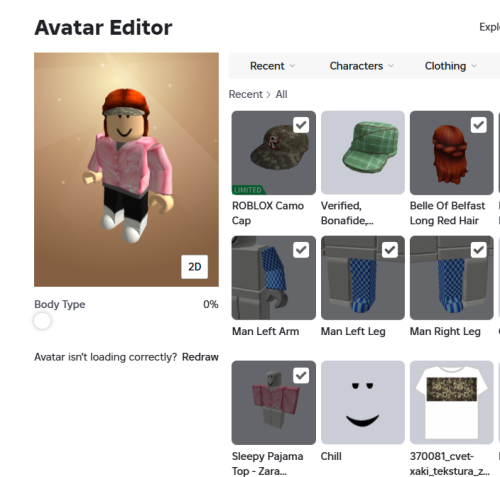Click the 'ROBLOX Camo Cap' item name
This screenshot has height=477, width=500.
click(x=268, y=213)
